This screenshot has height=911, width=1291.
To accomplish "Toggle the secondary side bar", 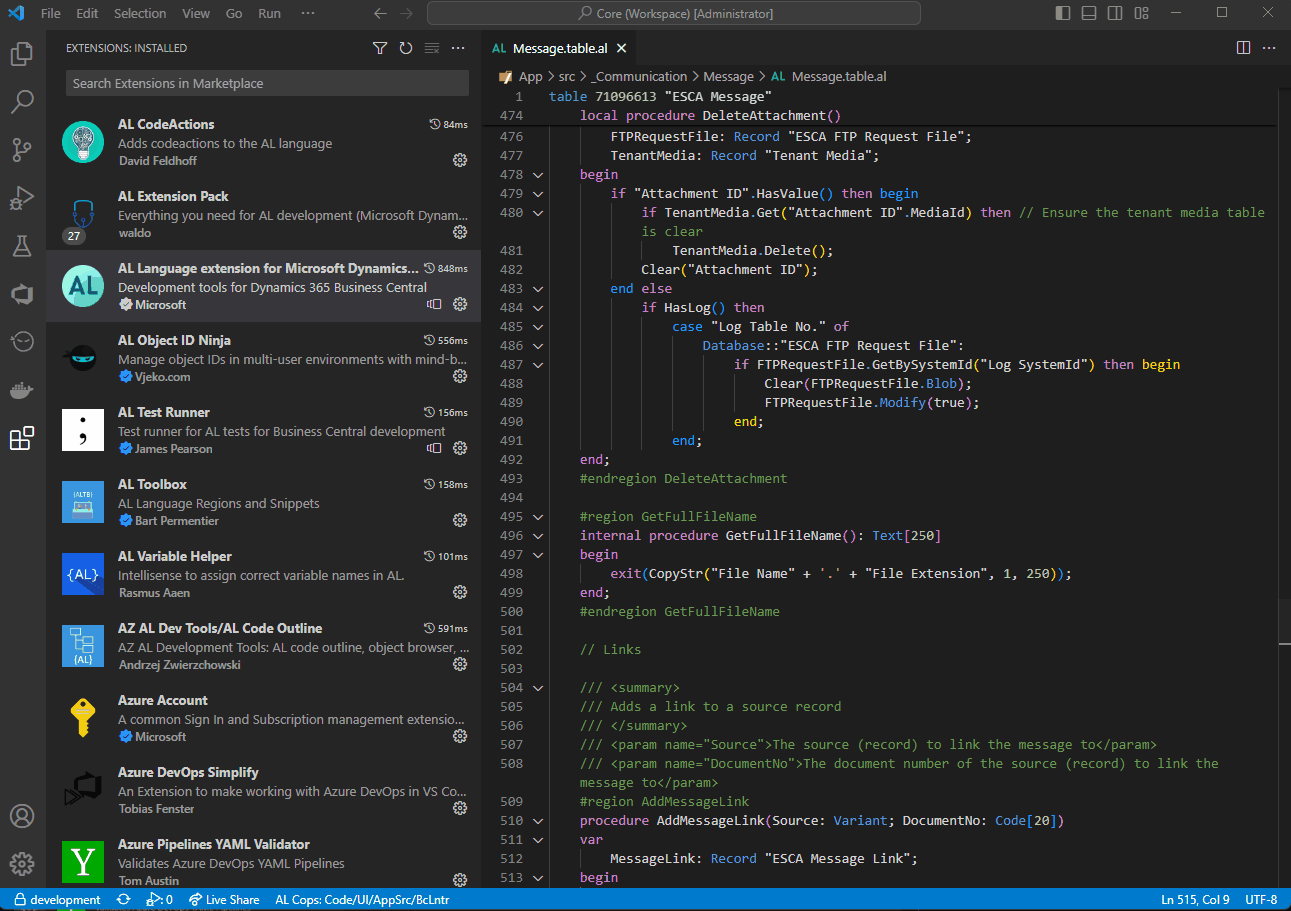I will 1114,13.
